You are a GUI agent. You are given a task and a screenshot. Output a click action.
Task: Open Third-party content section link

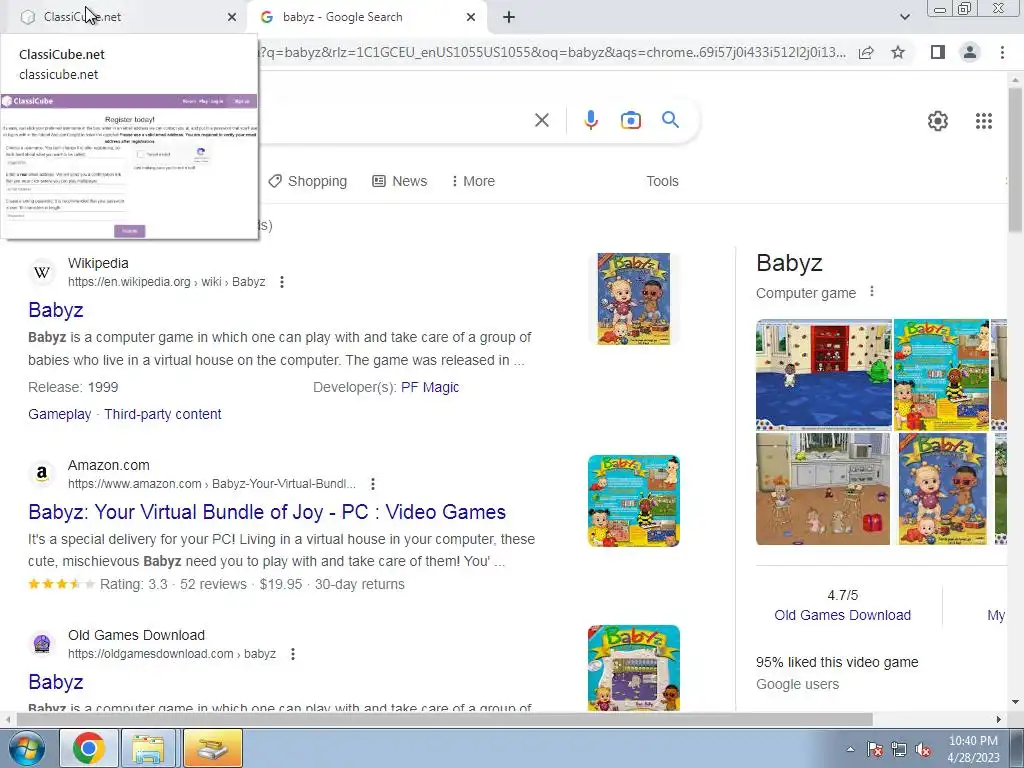(x=163, y=414)
